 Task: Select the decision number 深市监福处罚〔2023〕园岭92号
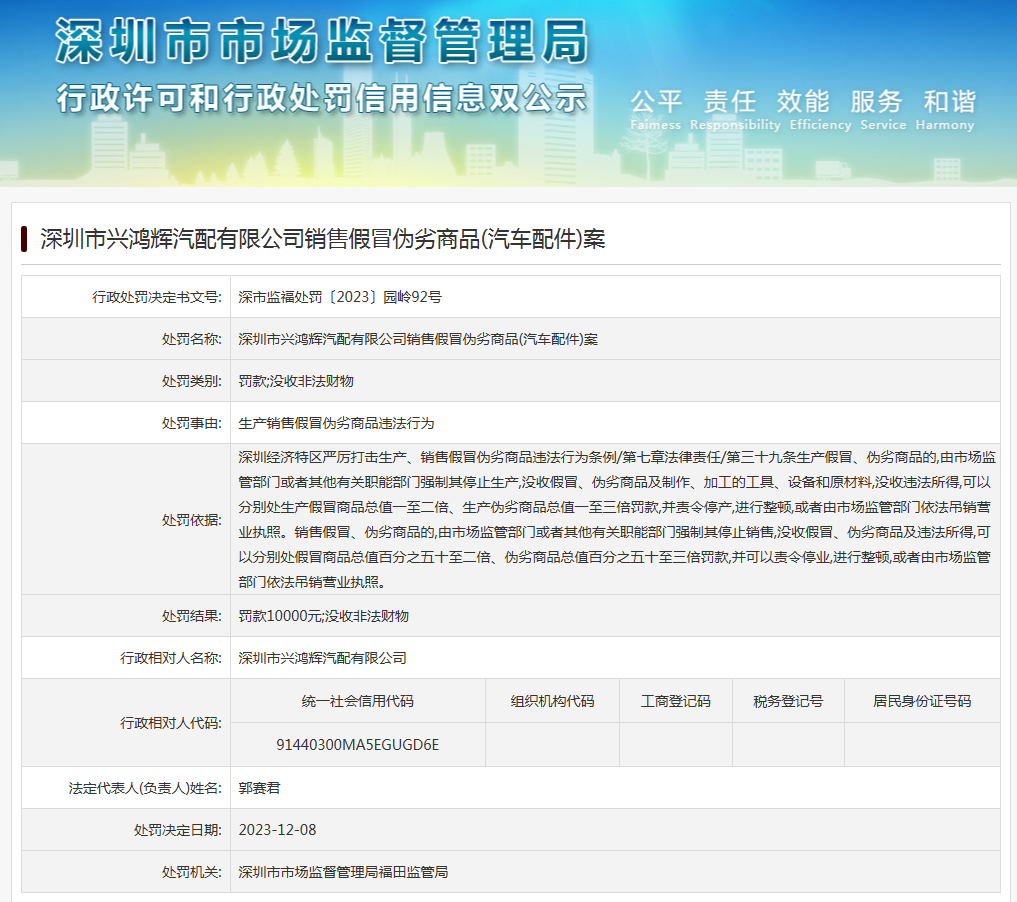tap(340, 297)
